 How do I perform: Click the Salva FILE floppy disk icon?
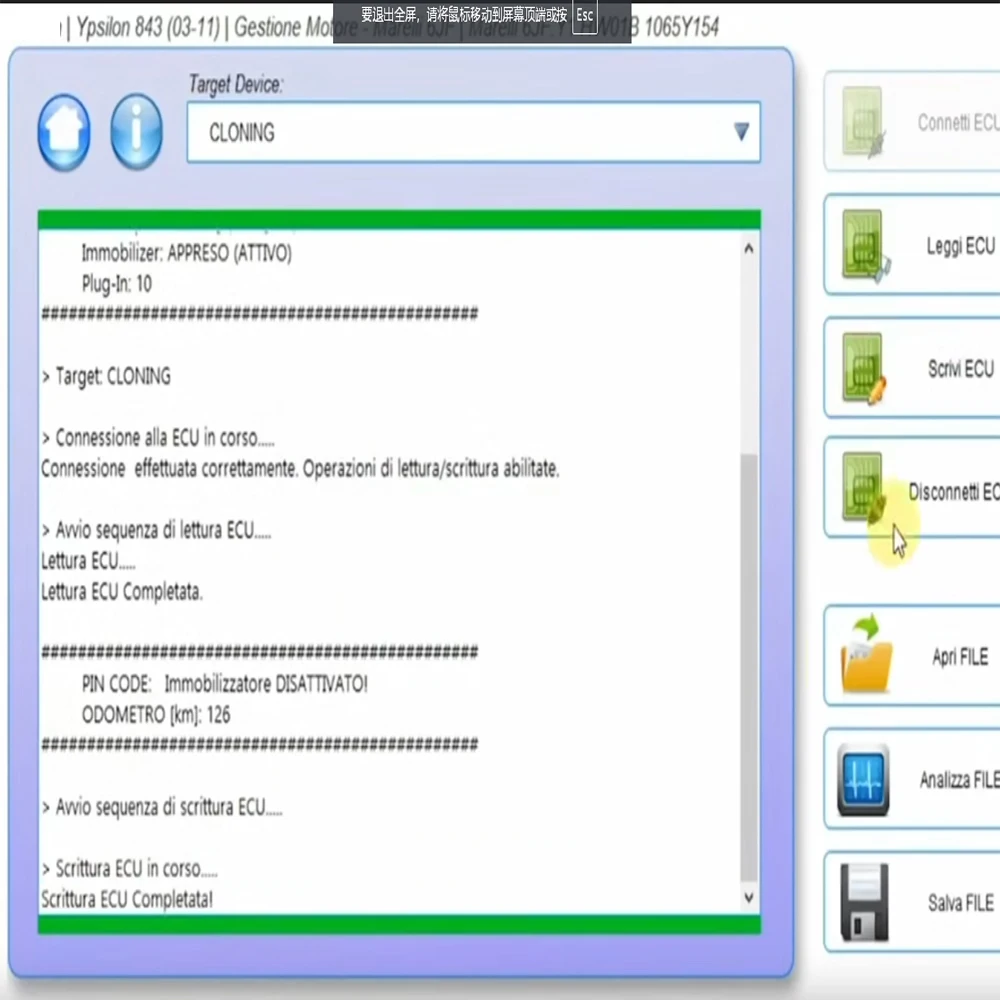pos(864,902)
